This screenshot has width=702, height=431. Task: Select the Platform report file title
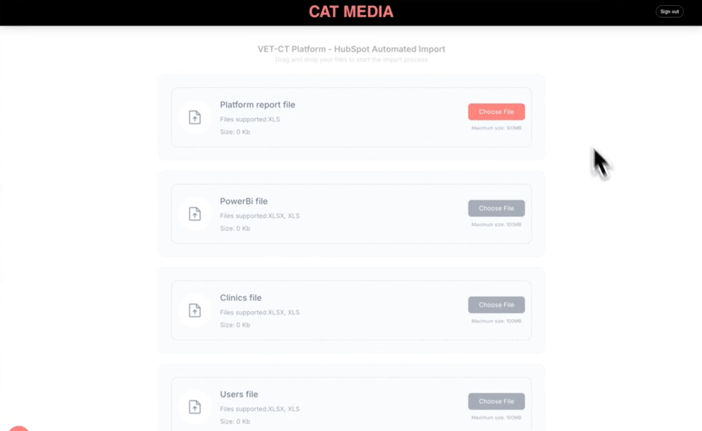tap(257, 105)
